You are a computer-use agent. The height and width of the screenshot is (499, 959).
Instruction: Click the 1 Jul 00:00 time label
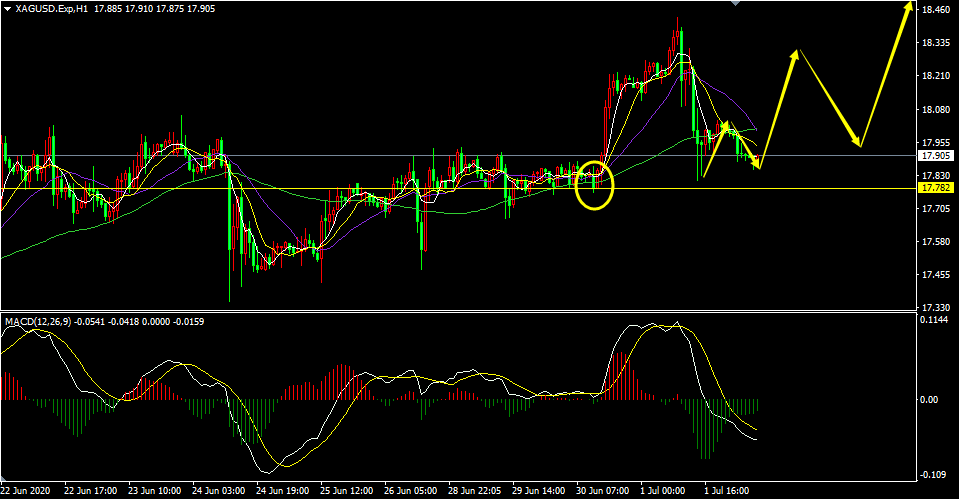pos(663,490)
